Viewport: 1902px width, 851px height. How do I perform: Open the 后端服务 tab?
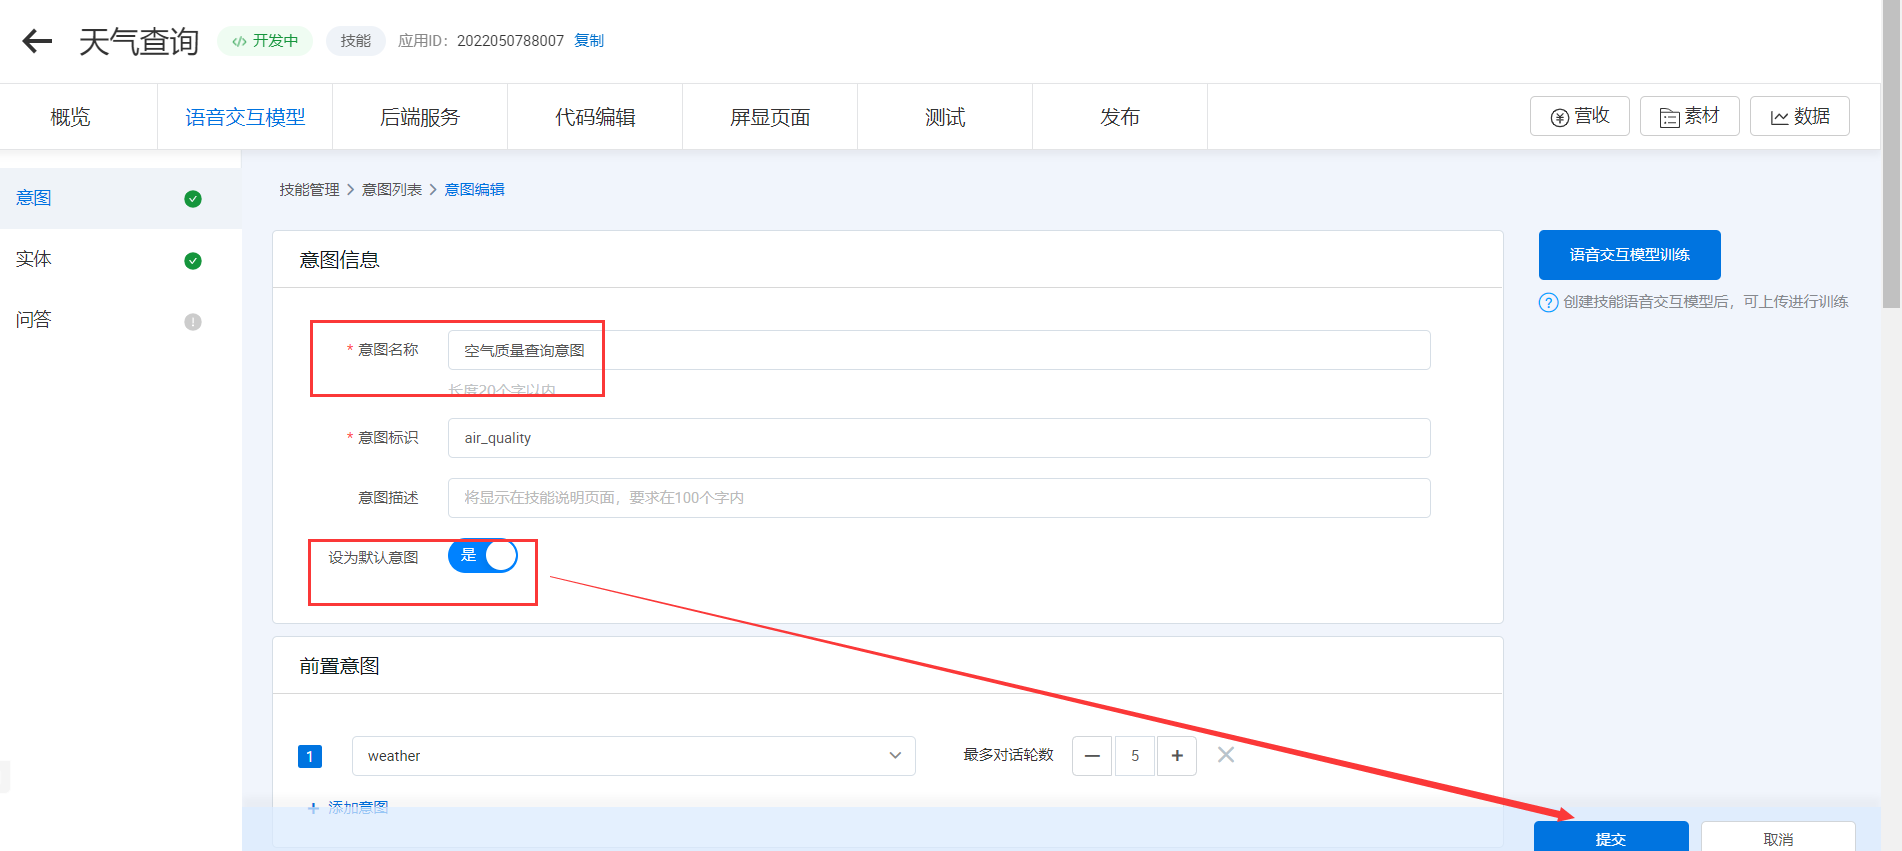coord(420,117)
